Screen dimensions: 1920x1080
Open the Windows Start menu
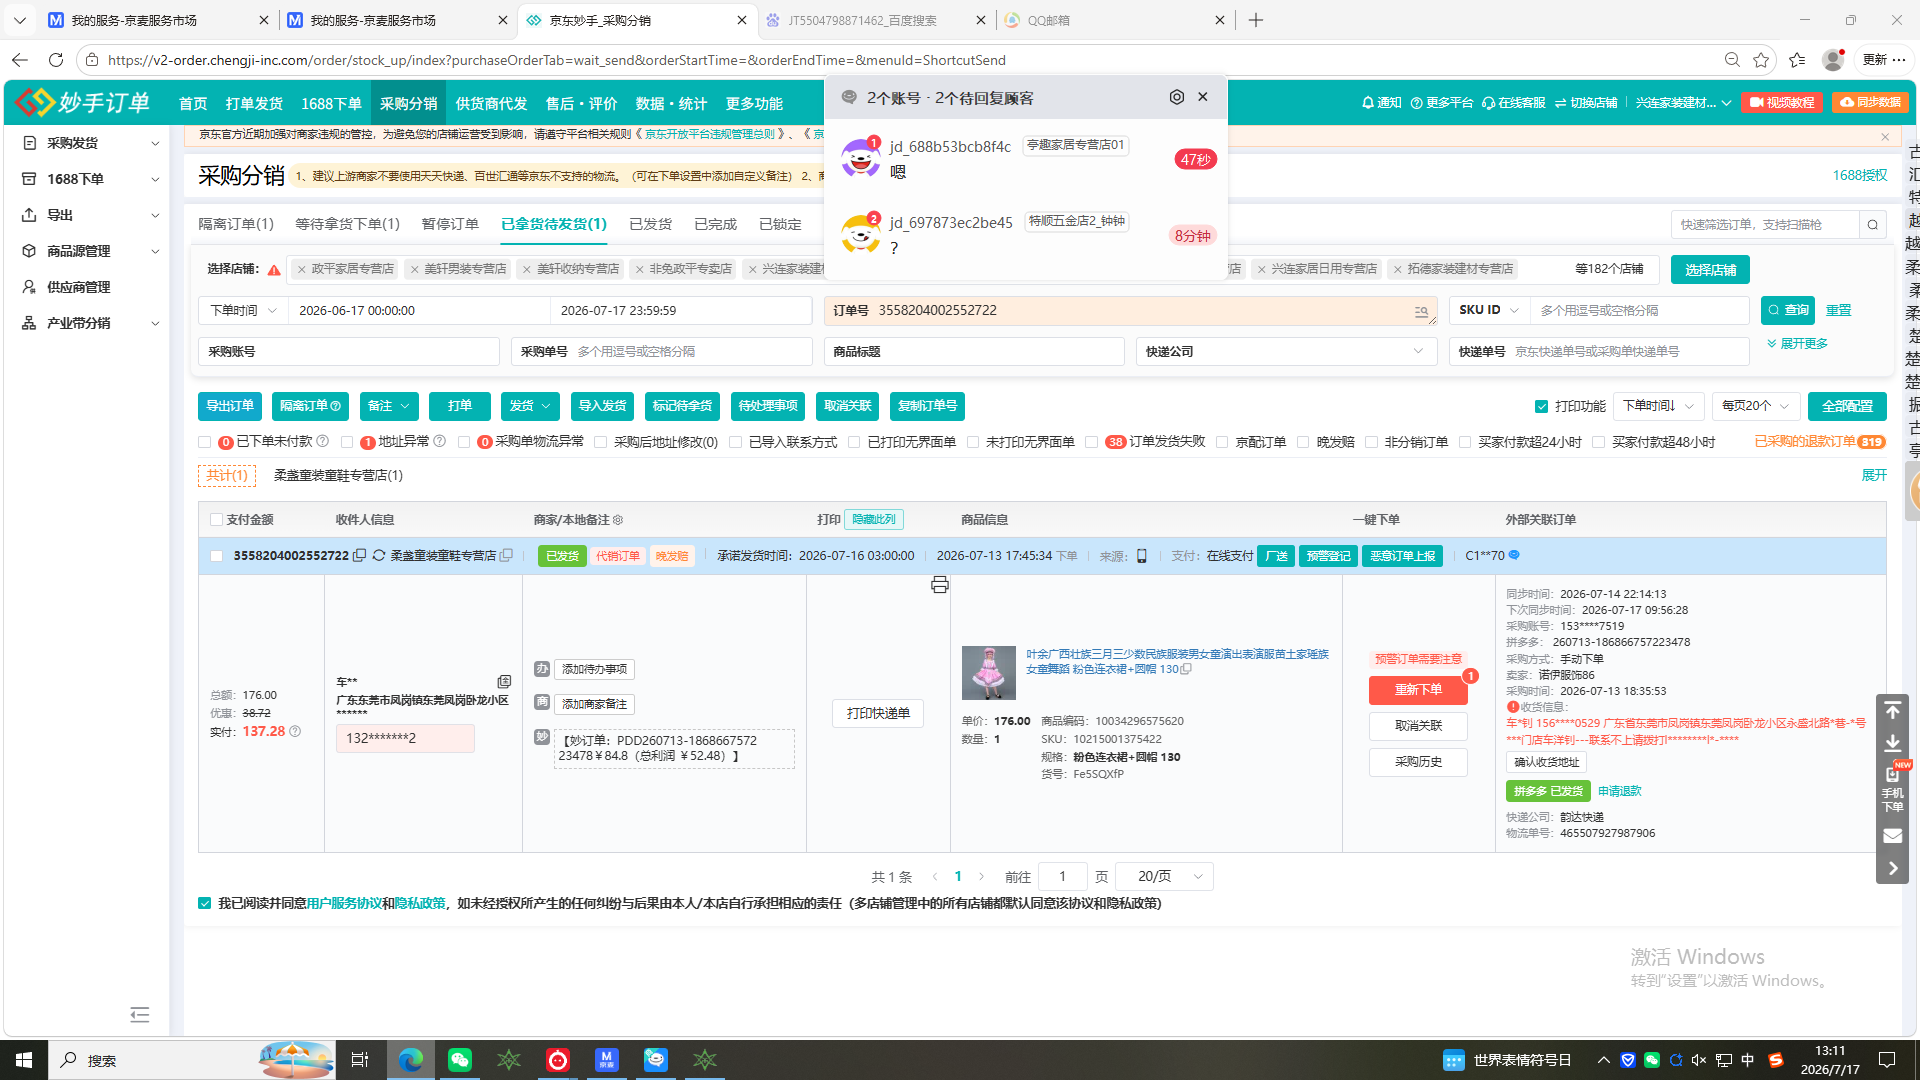tap(24, 1060)
